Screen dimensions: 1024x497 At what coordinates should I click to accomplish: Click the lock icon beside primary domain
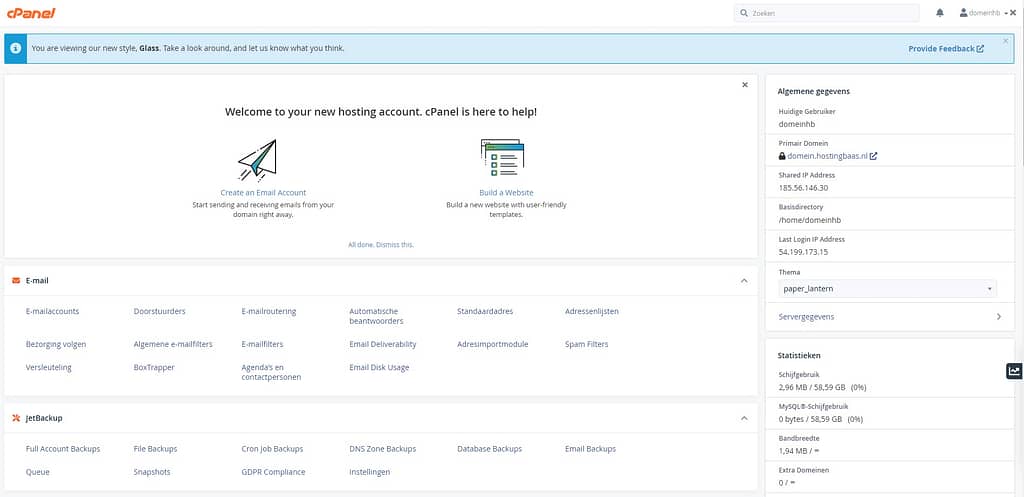point(782,156)
